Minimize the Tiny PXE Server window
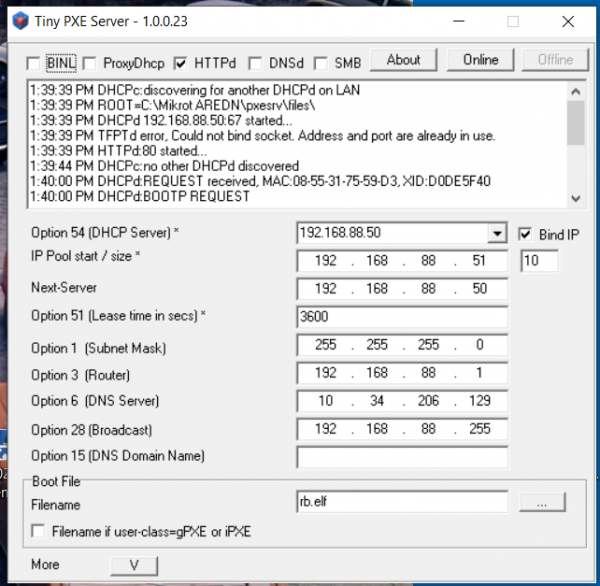This screenshot has height=586, width=600. click(x=459, y=21)
